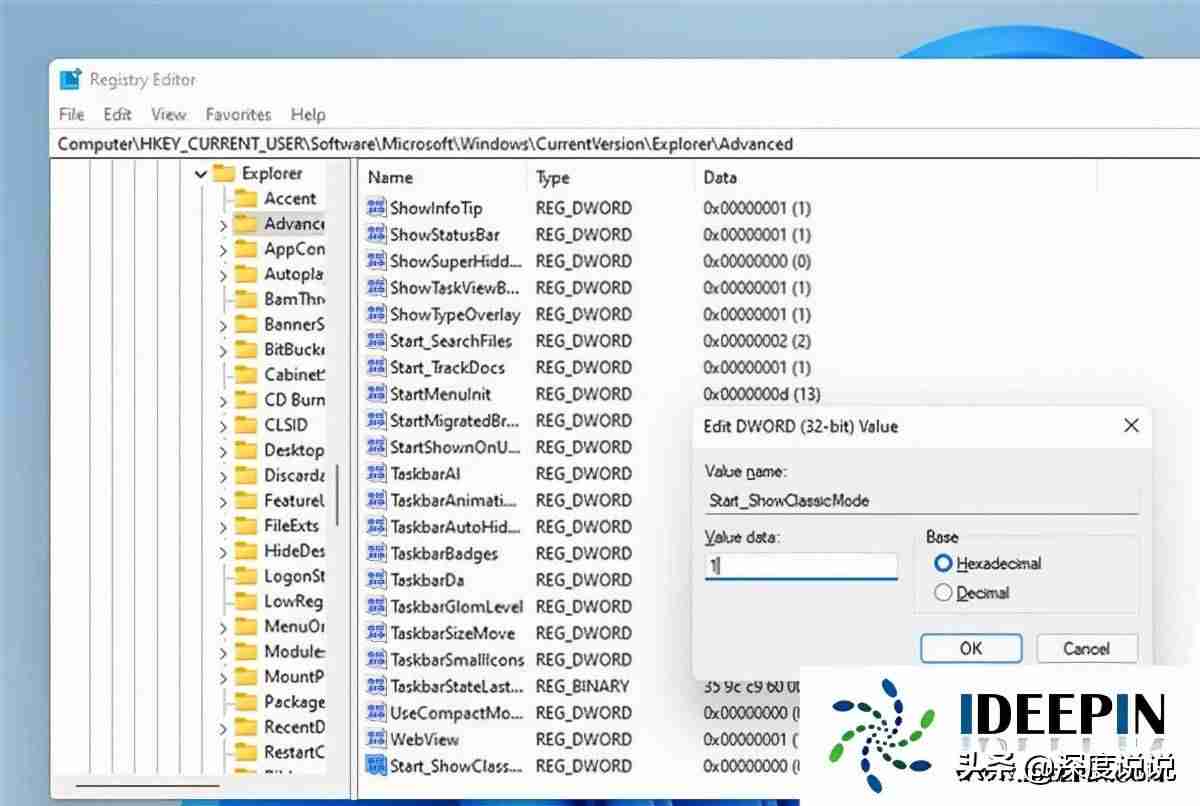Click the Registry Editor app icon in title bar
Screen dimensions: 1200x806
[70, 79]
